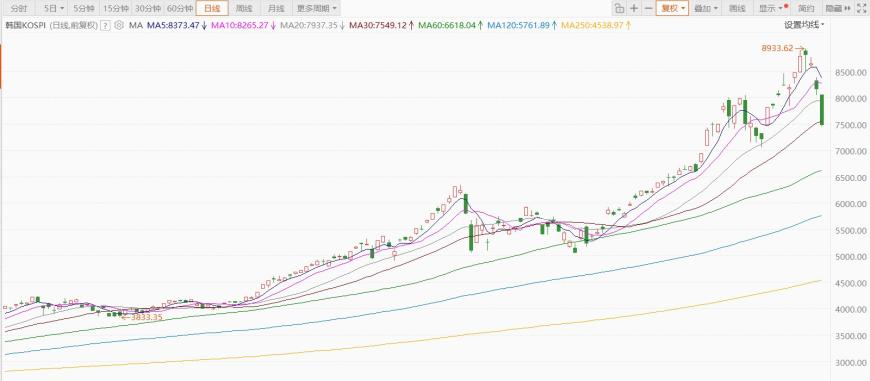Switch to 月线 monthly chart
Screen dimensions: 870x381
276,8
